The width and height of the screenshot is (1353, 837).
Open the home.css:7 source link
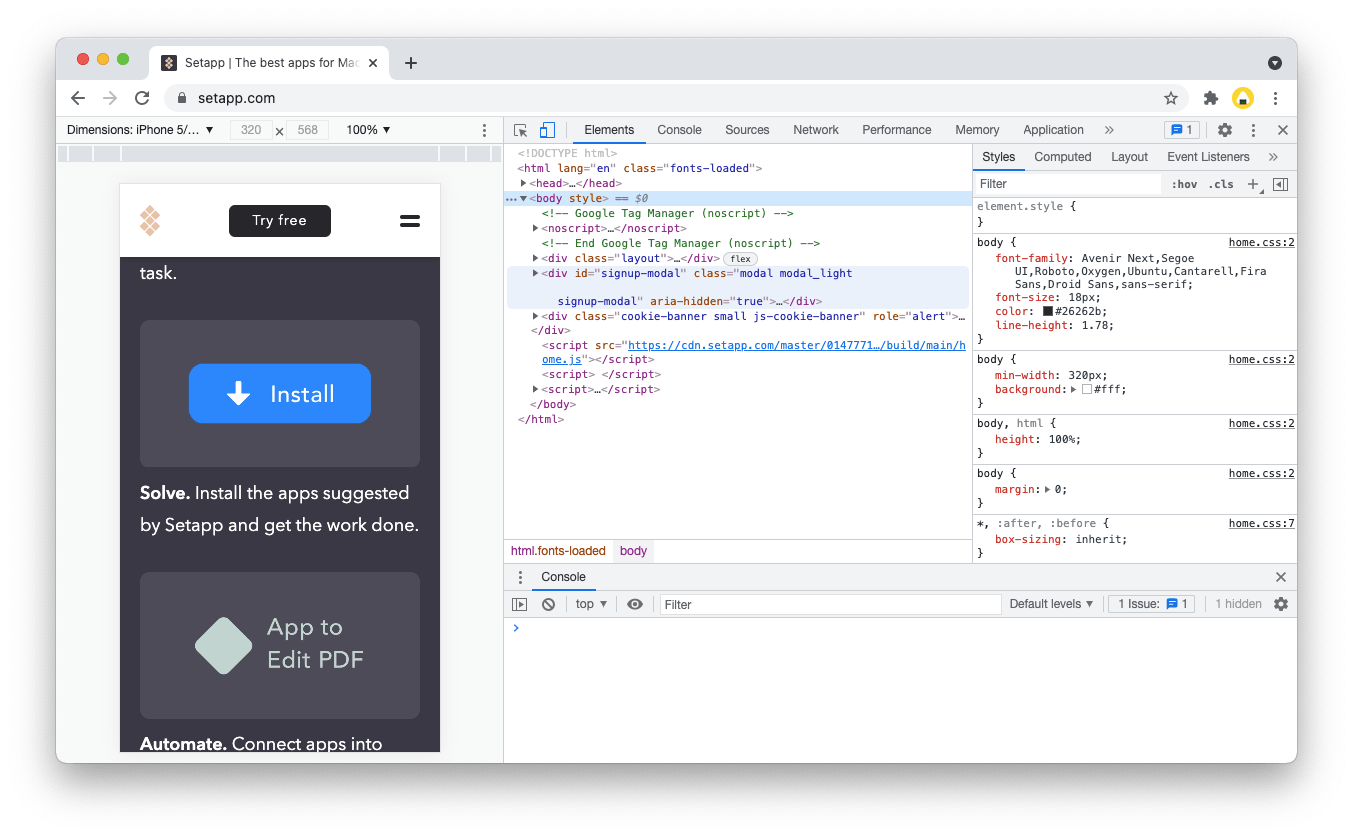tap(1261, 524)
